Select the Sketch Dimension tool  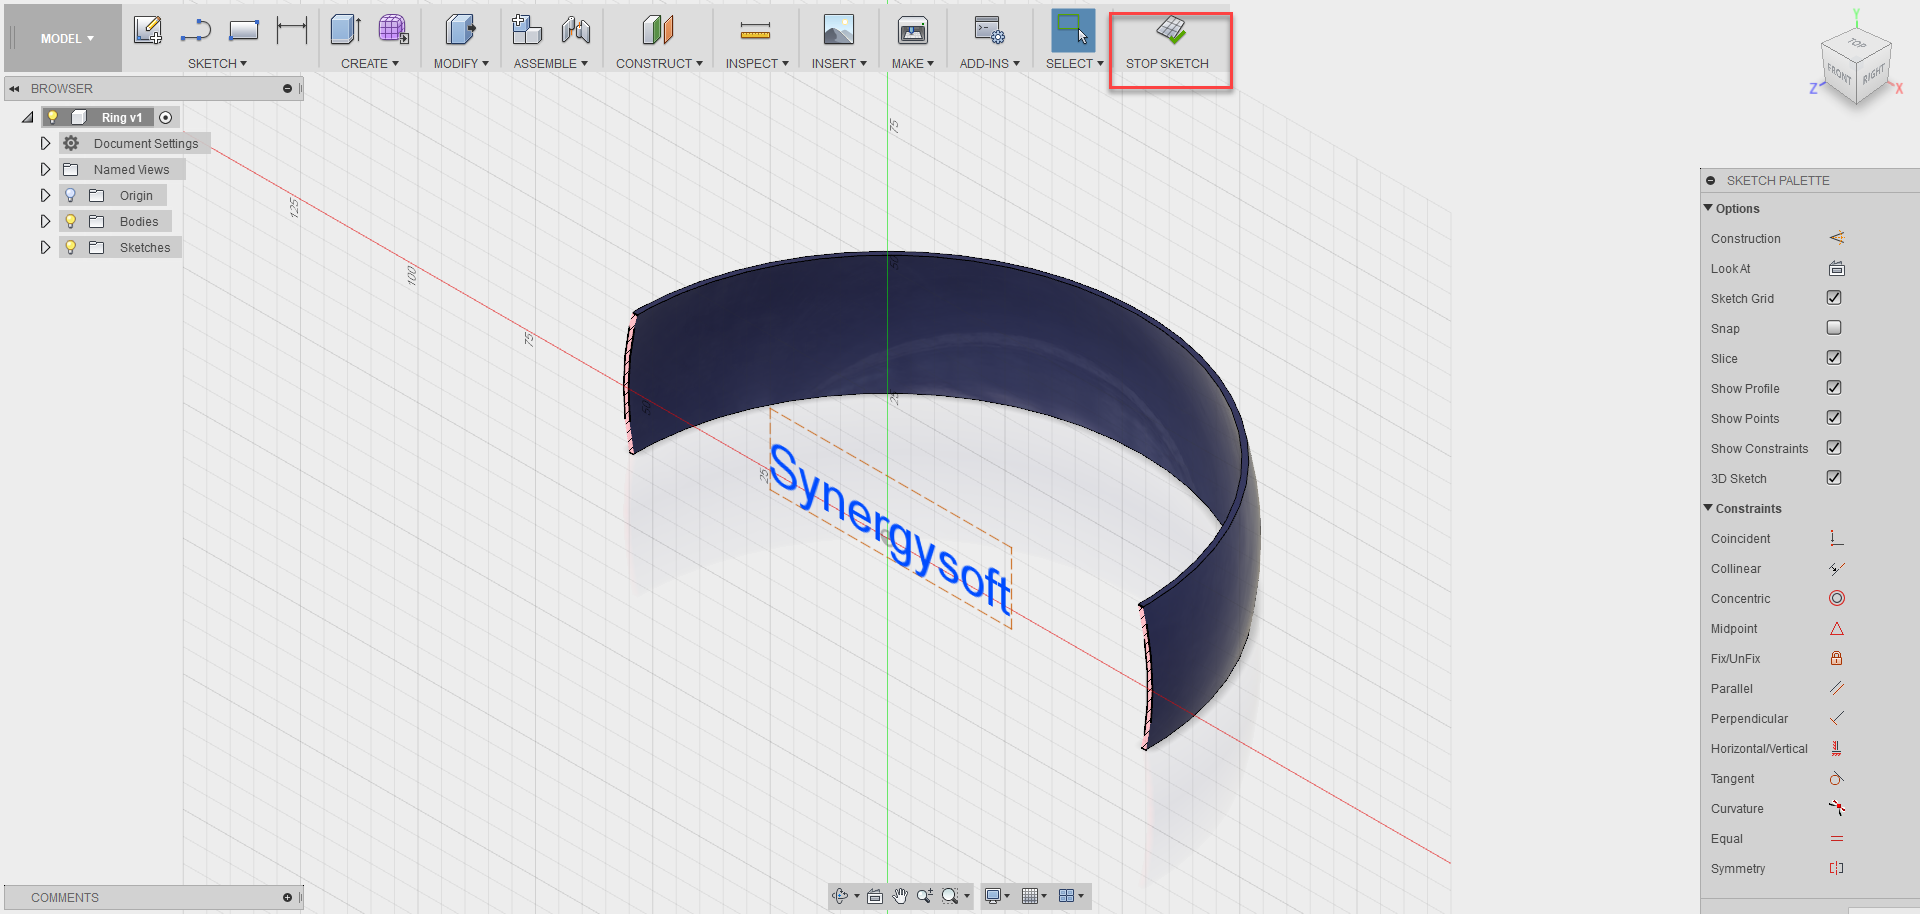click(291, 30)
